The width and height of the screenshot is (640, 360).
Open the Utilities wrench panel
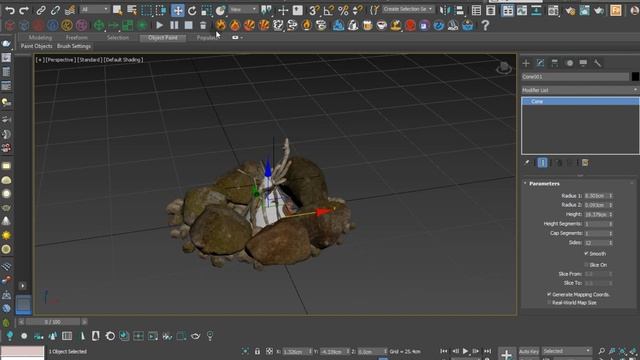pos(598,63)
